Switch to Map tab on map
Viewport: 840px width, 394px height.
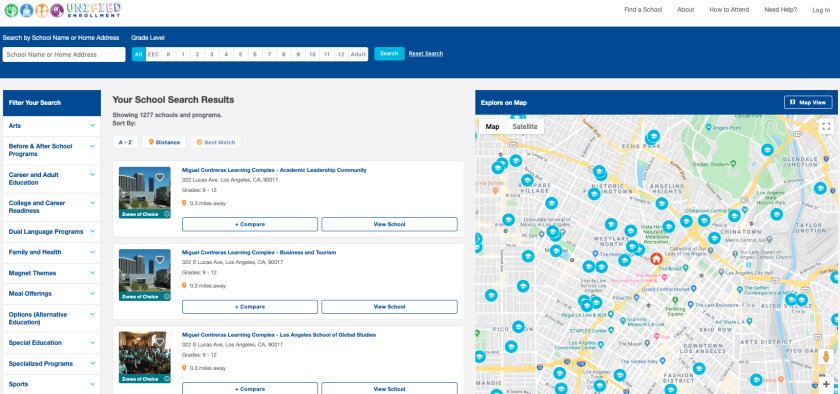click(492, 127)
